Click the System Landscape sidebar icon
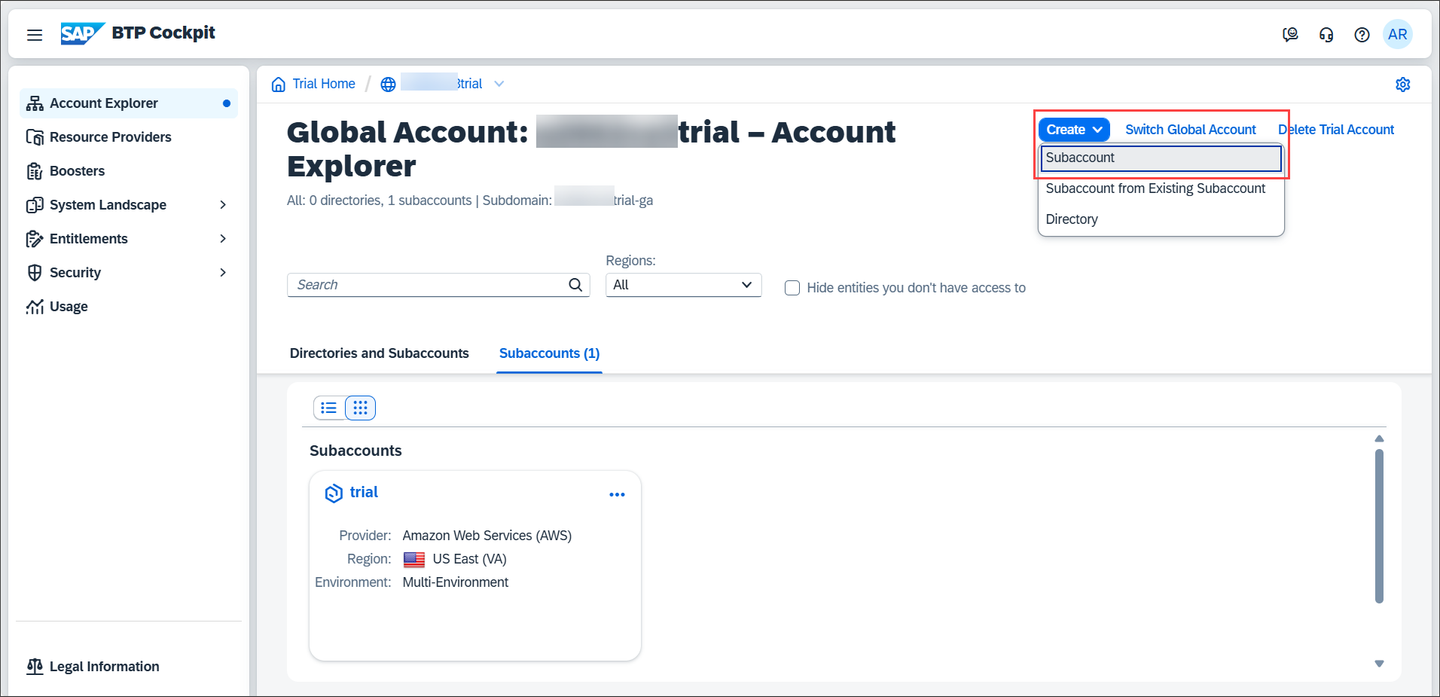 coord(35,205)
